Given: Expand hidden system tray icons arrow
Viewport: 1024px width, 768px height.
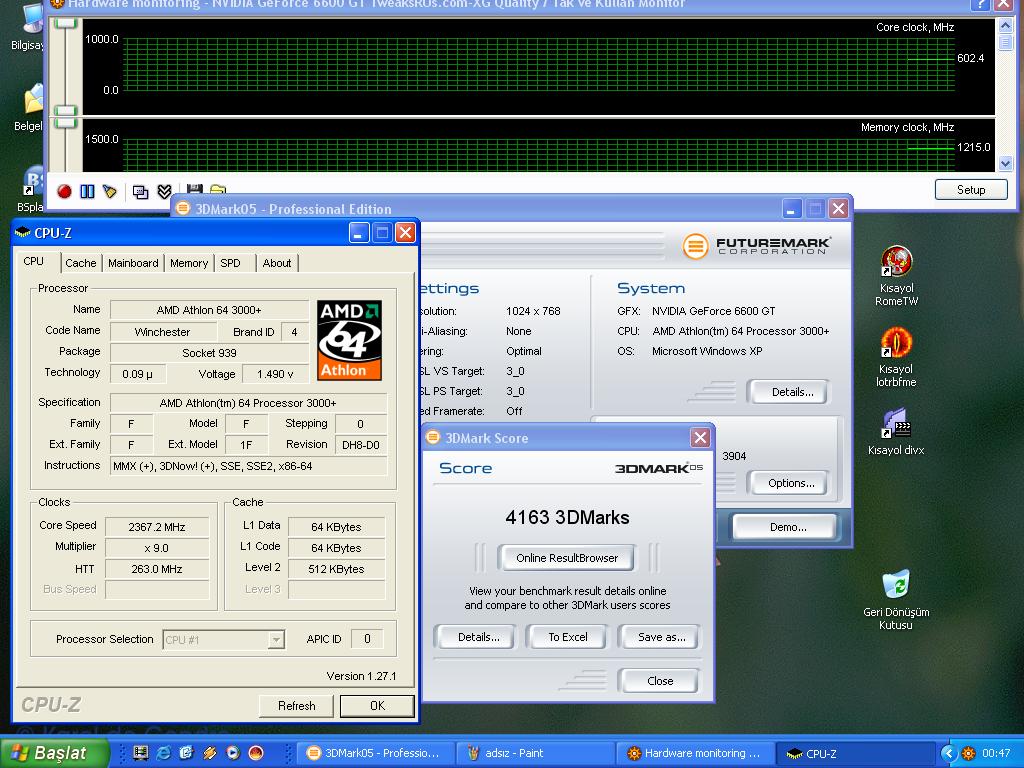Looking at the screenshot, I should 947,753.
